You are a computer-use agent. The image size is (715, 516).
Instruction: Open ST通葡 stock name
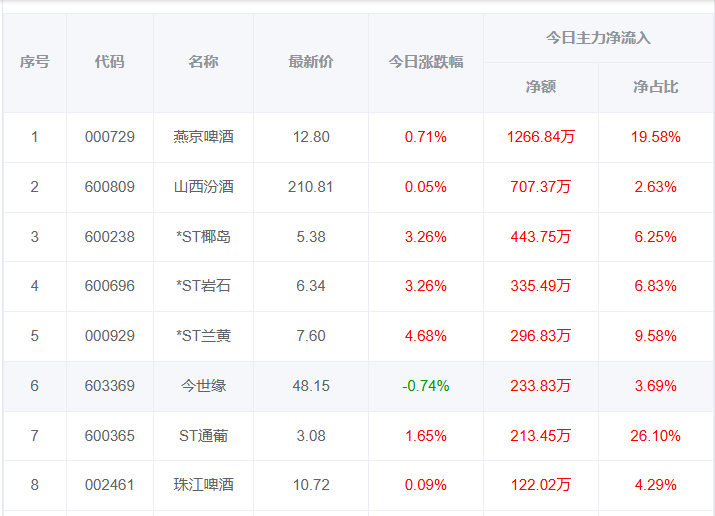(203, 436)
